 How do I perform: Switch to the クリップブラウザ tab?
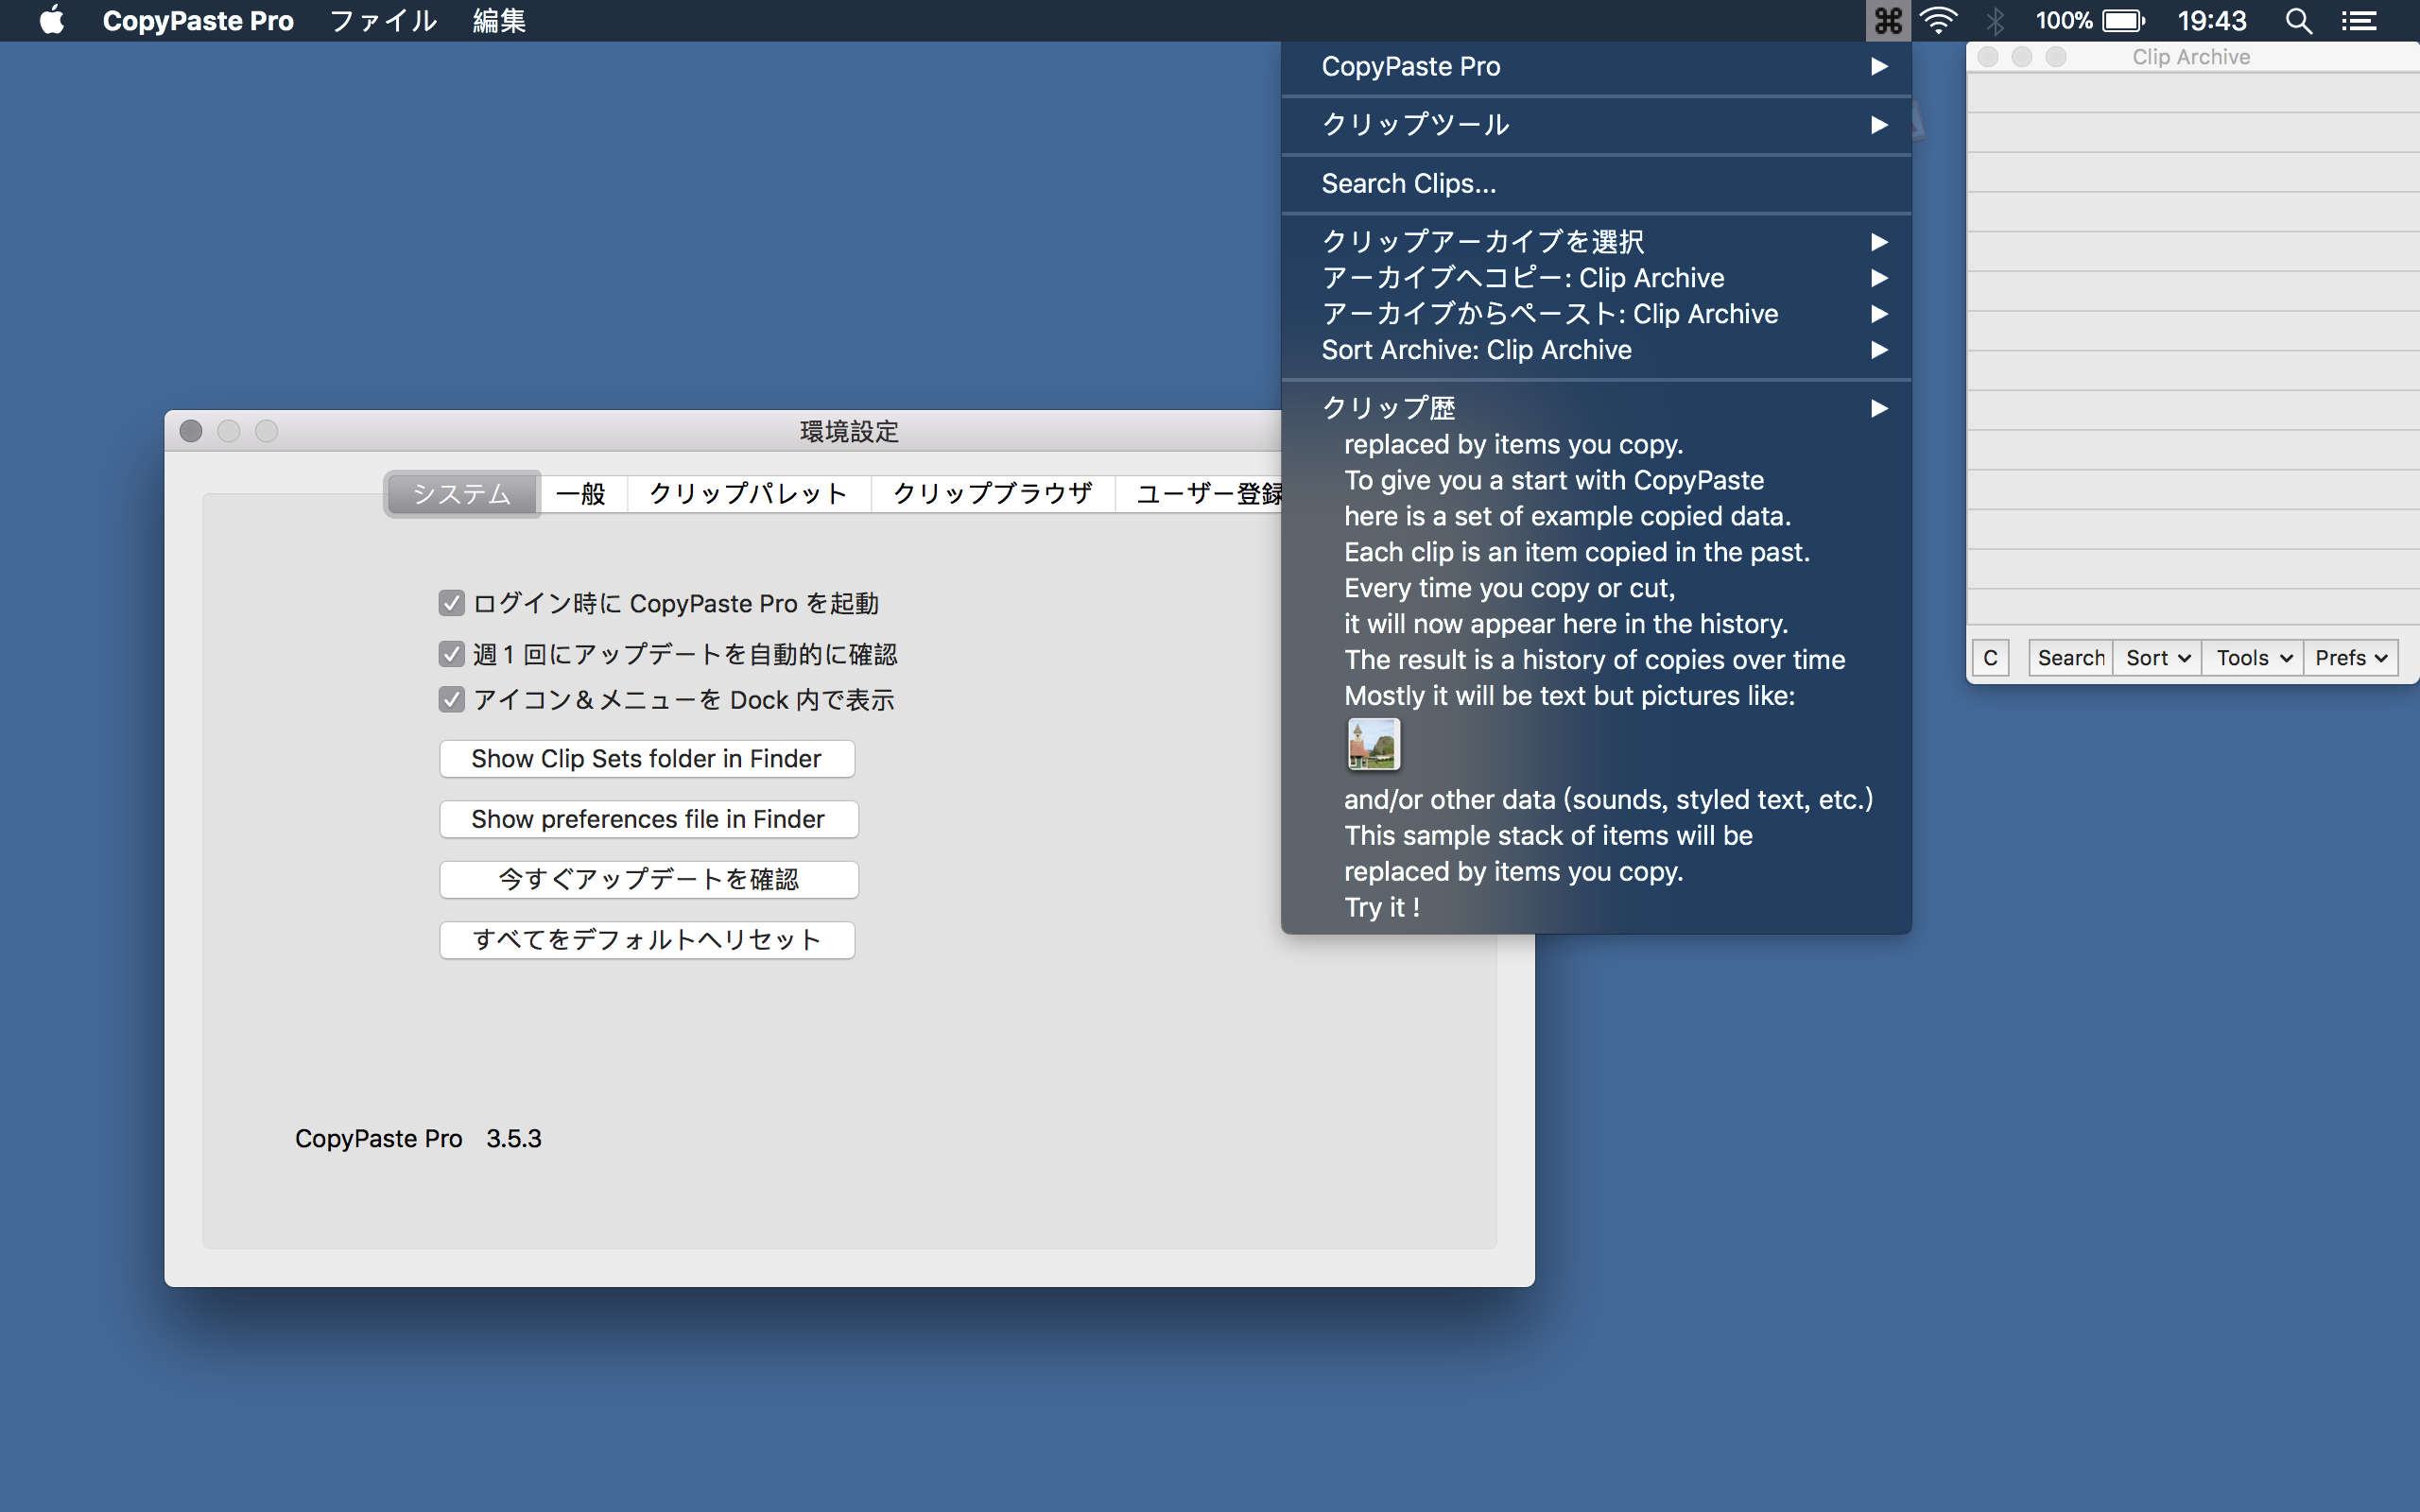pos(993,494)
